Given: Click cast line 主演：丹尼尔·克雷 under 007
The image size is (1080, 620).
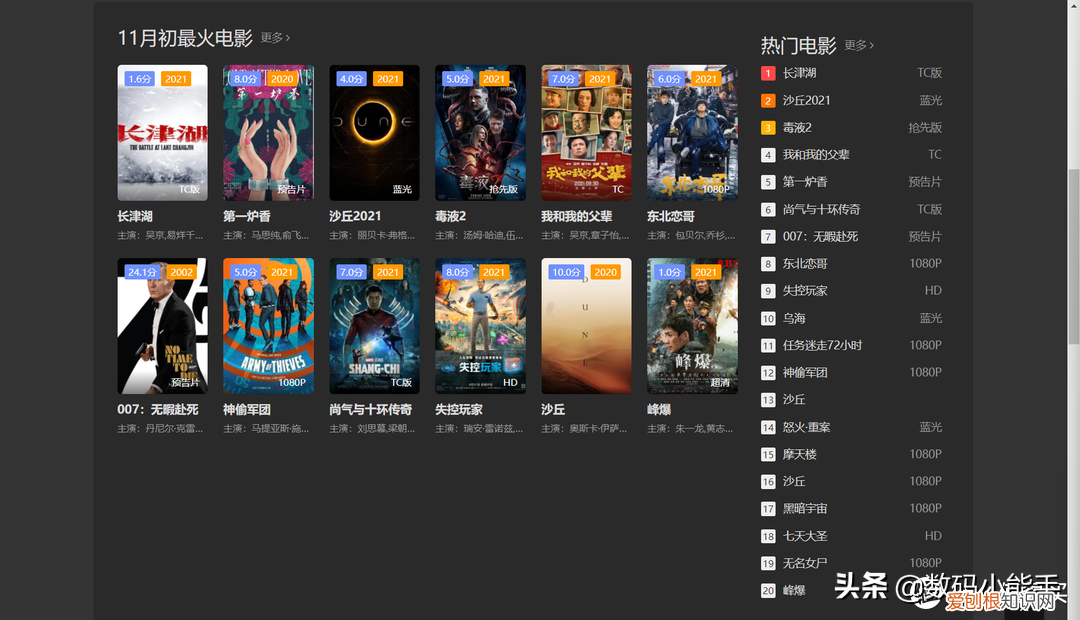Looking at the screenshot, I should click(x=160, y=428).
